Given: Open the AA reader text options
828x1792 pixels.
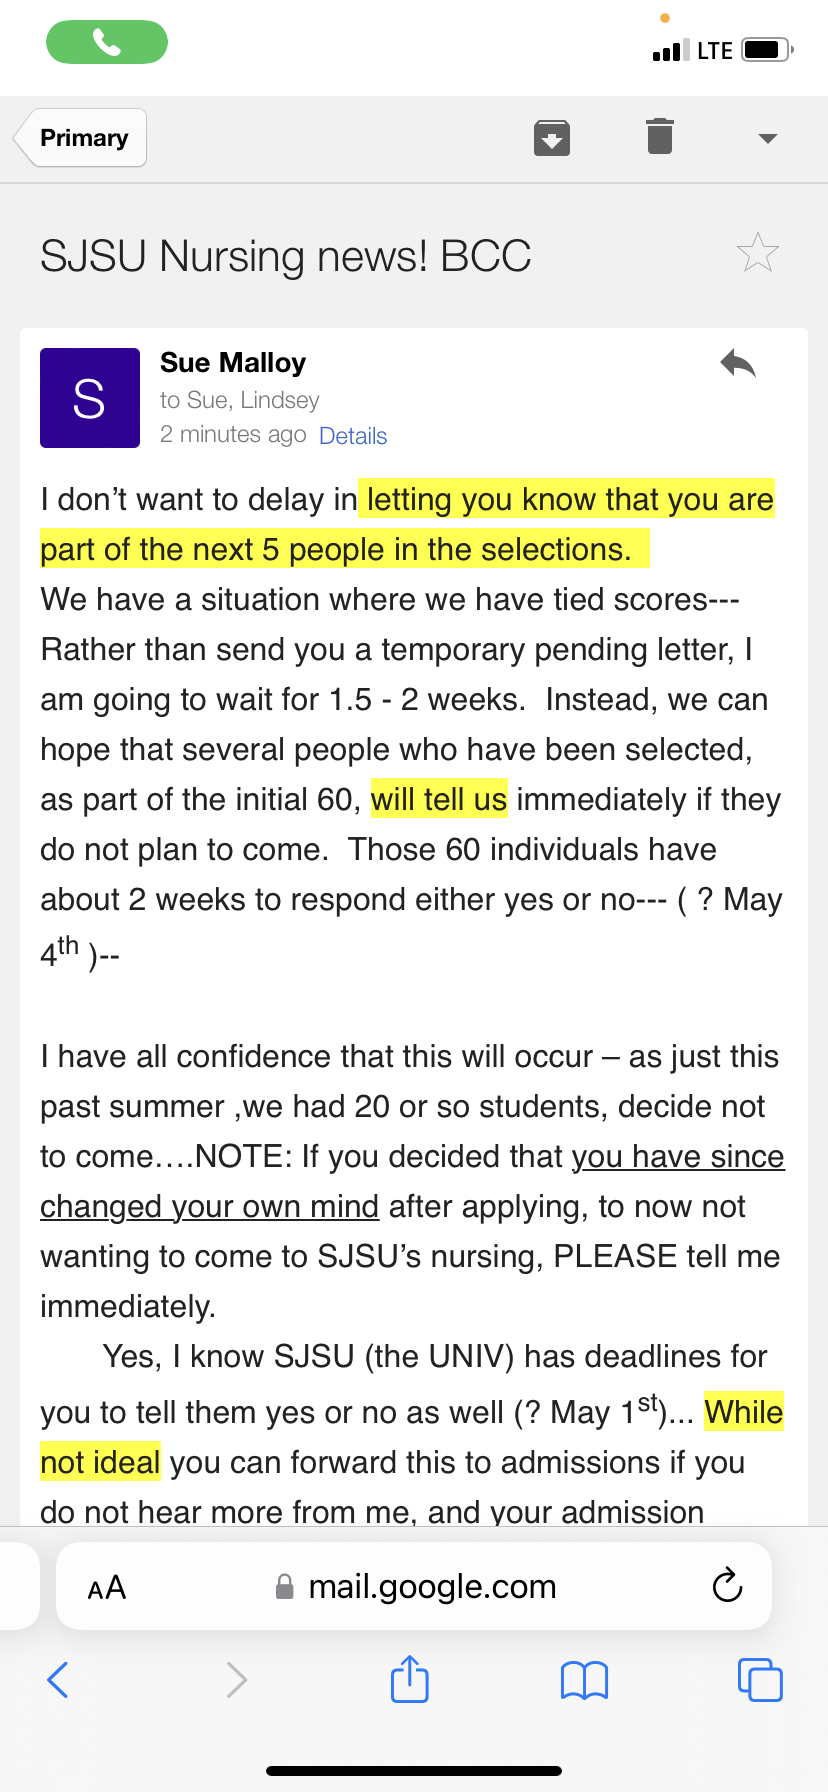Looking at the screenshot, I should point(107,1587).
